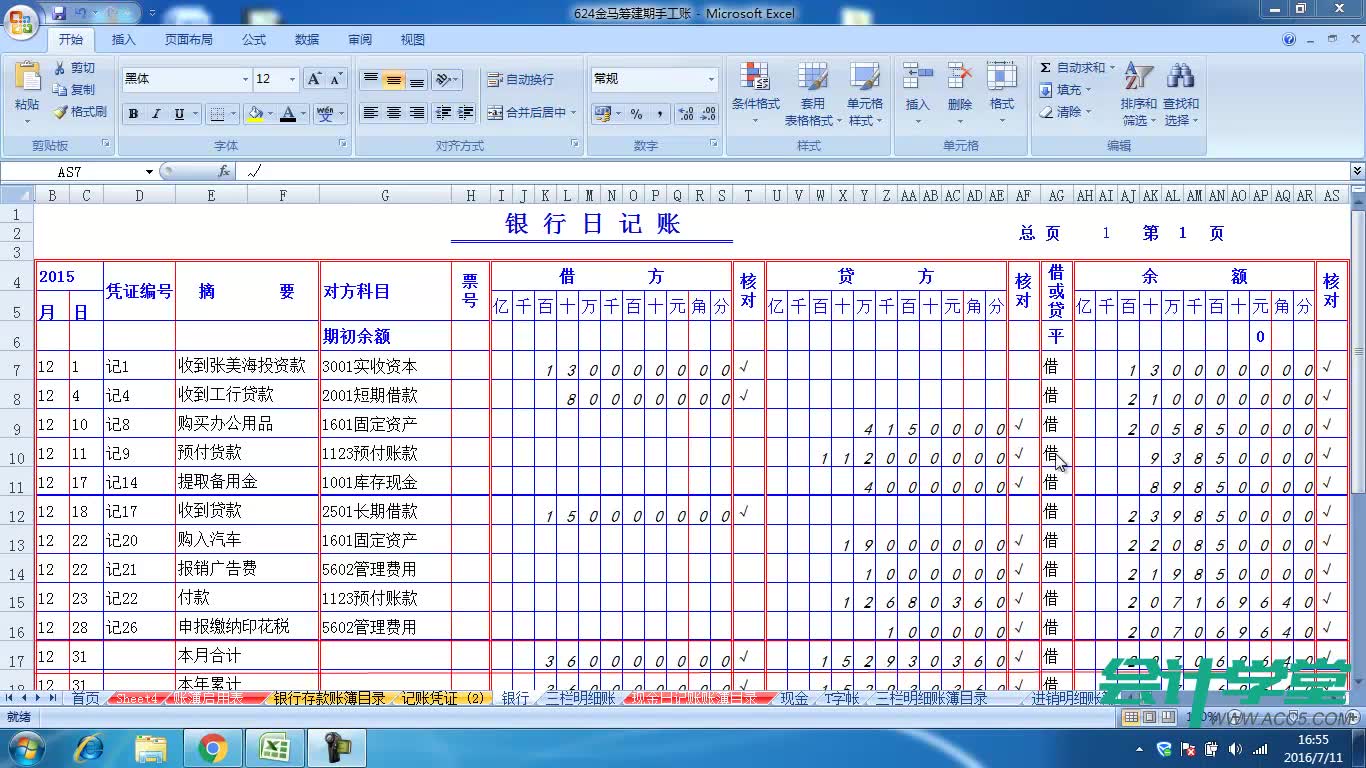Click the Insert cells (插入) icon
The image size is (1366, 768).
point(917,77)
